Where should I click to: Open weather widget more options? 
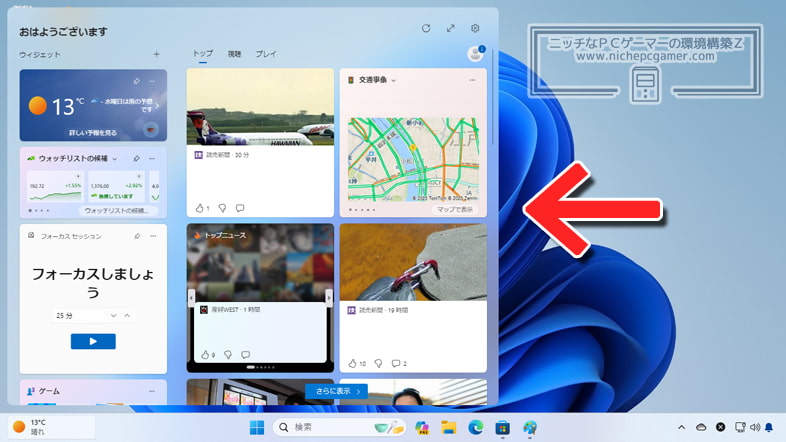[152, 81]
